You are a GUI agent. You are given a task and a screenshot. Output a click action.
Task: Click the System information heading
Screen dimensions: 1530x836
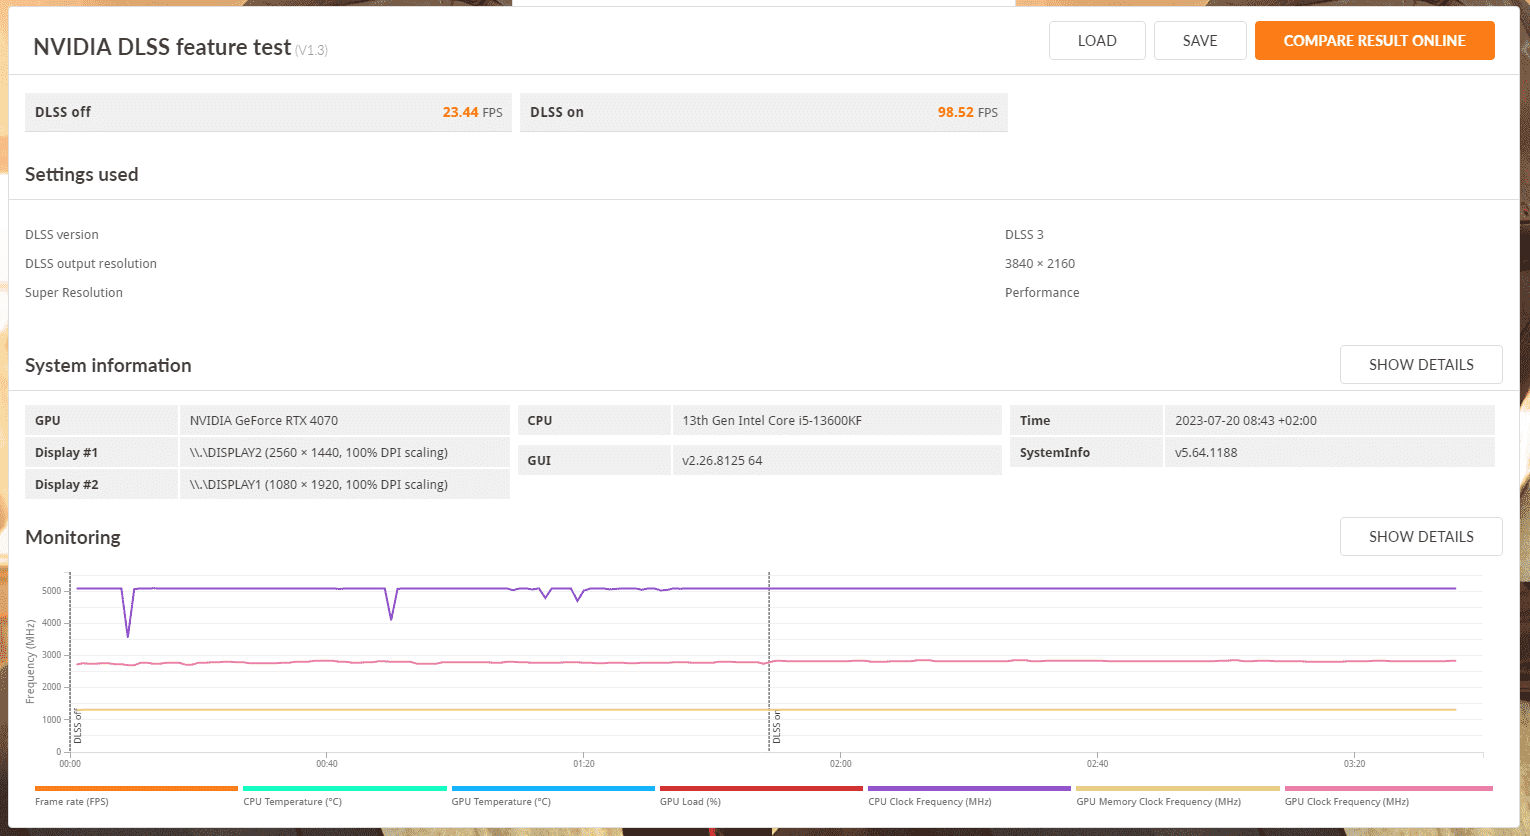(x=108, y=366)
